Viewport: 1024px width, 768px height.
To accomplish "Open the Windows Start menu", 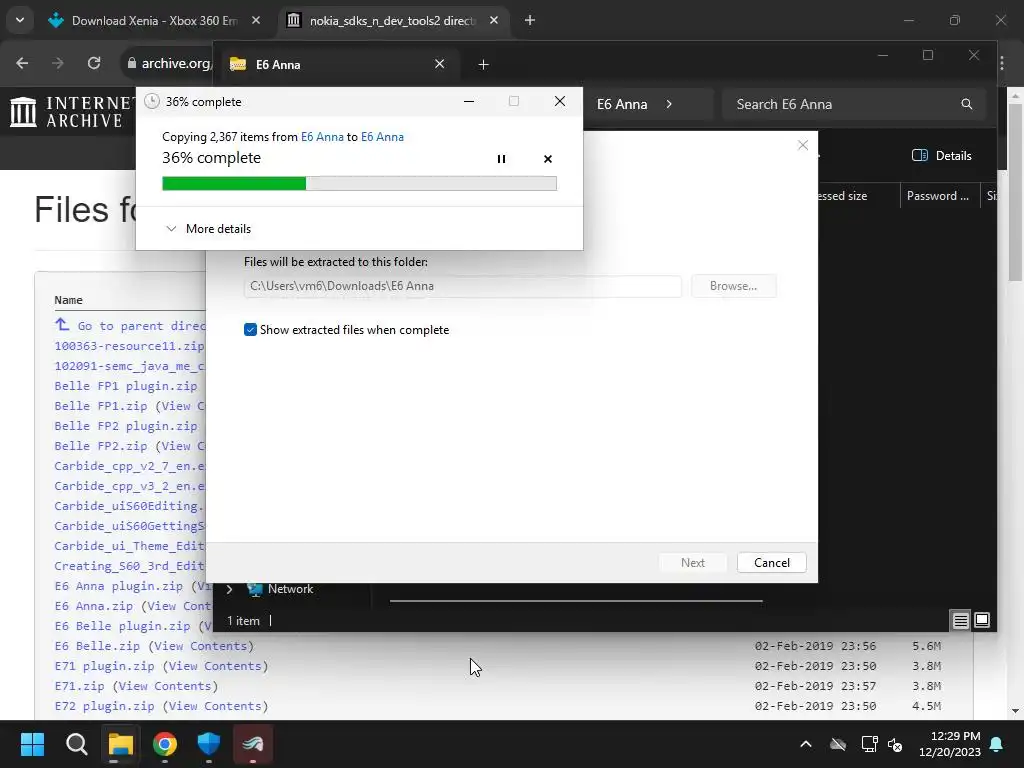I will [32, 744].
